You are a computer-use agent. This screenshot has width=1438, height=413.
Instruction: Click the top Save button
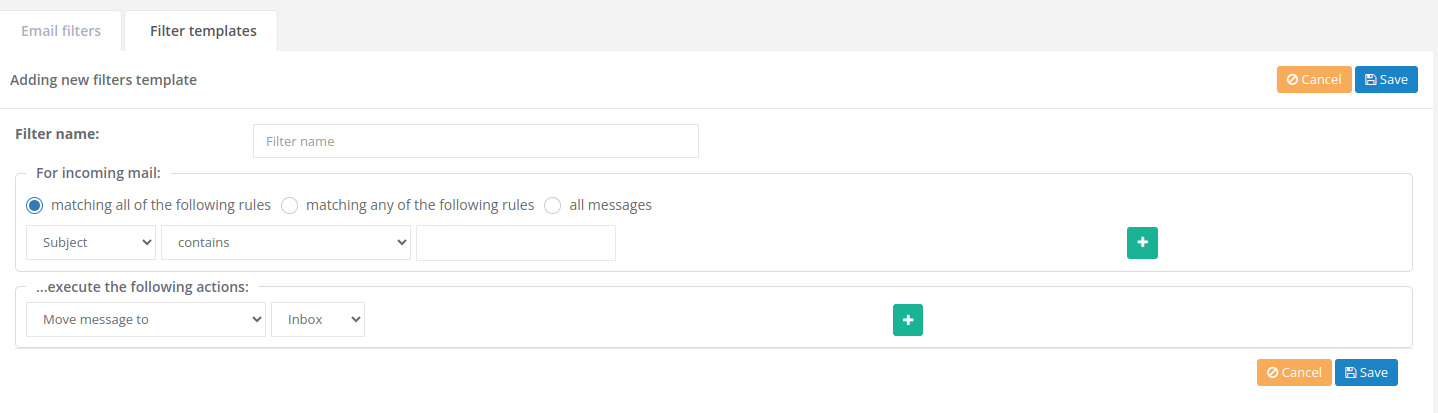(1386, 80)
